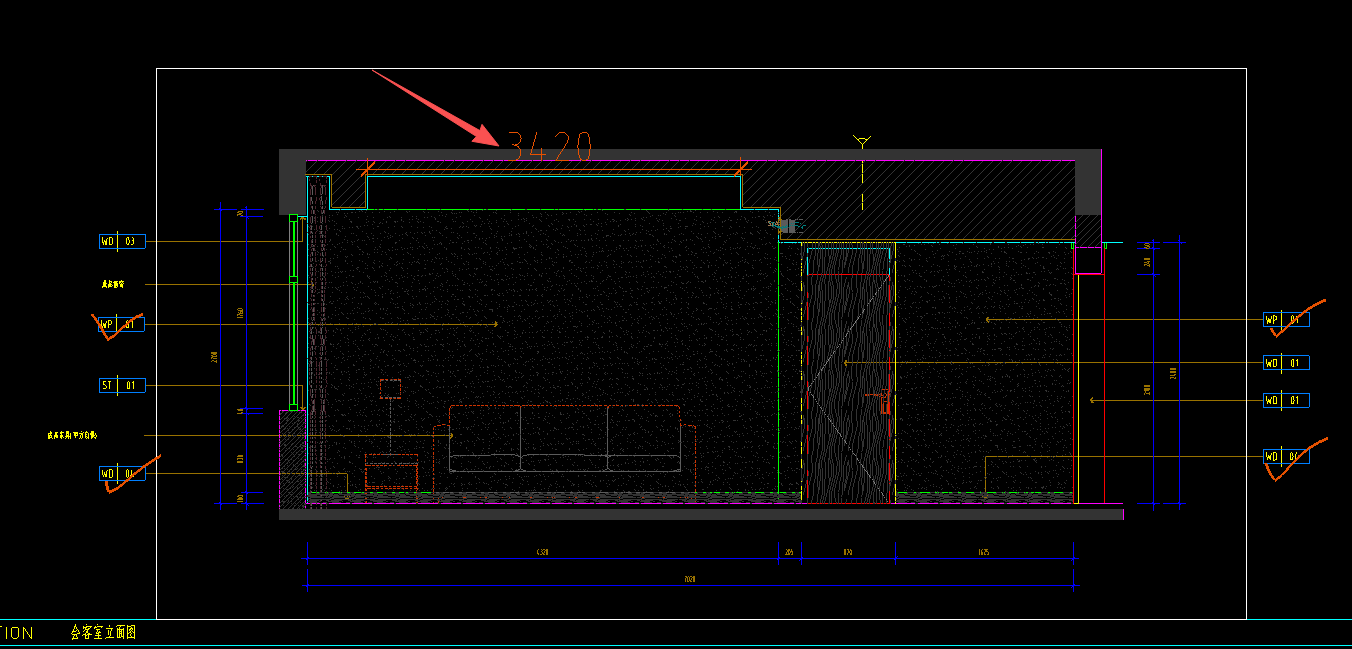Select the bottom-right checked WD tag

pos(1287,457)
